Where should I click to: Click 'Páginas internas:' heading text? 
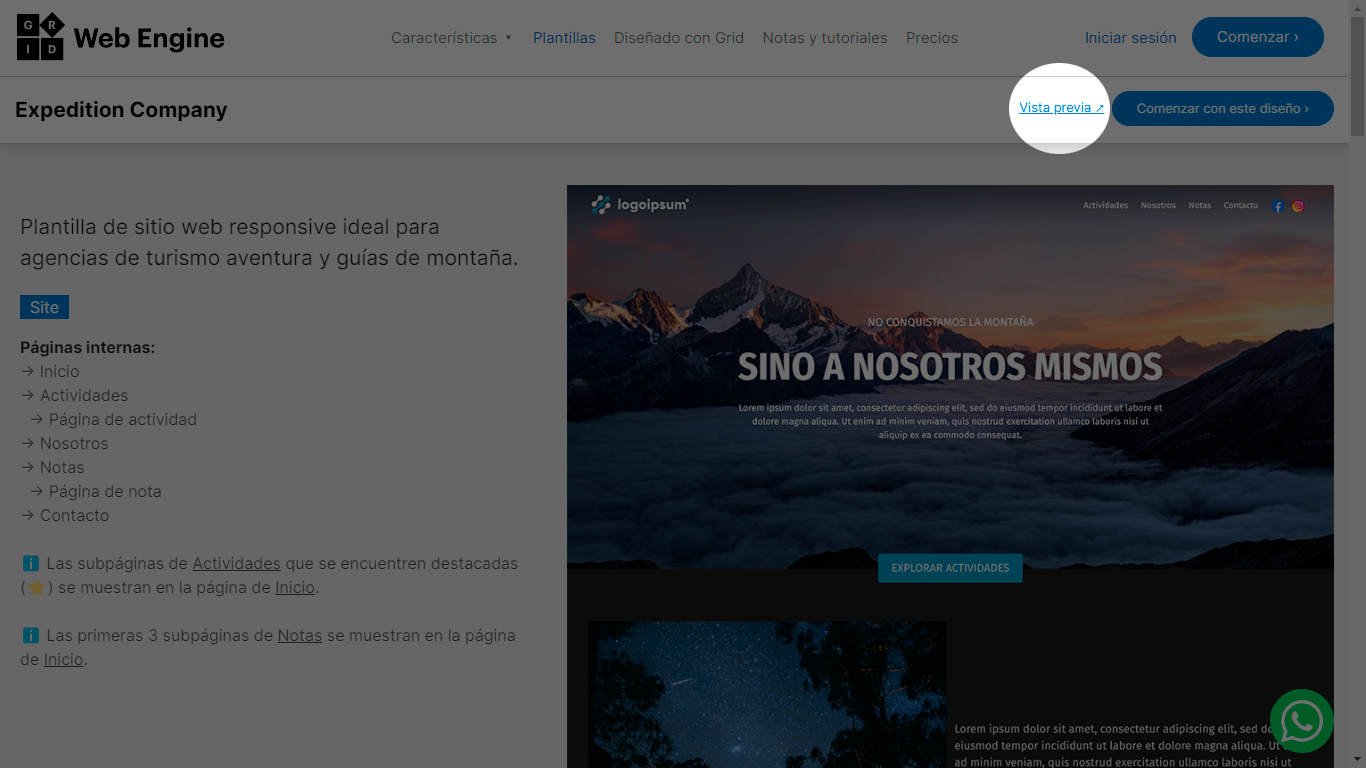coord(87,347)
